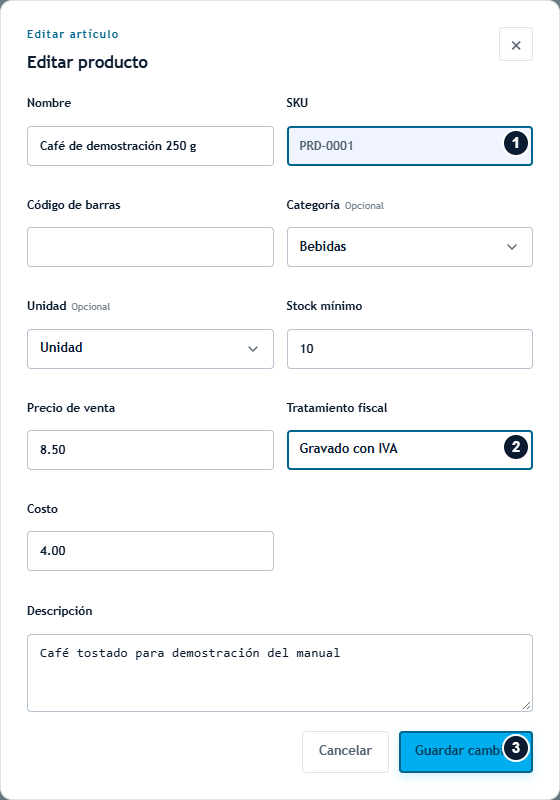Expand the Unidad dropdown chevron
Viewport: 560px width, 800px height.
pyautogui.click(x=252, y=349)
